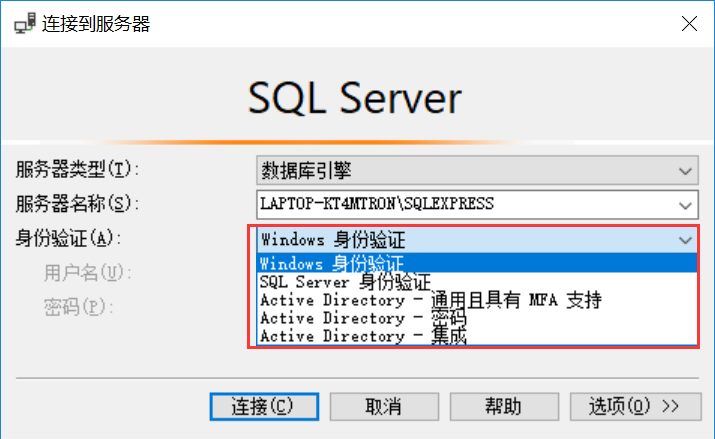Expand the 服务器名称 dropdown arrow

coord(685,205)
